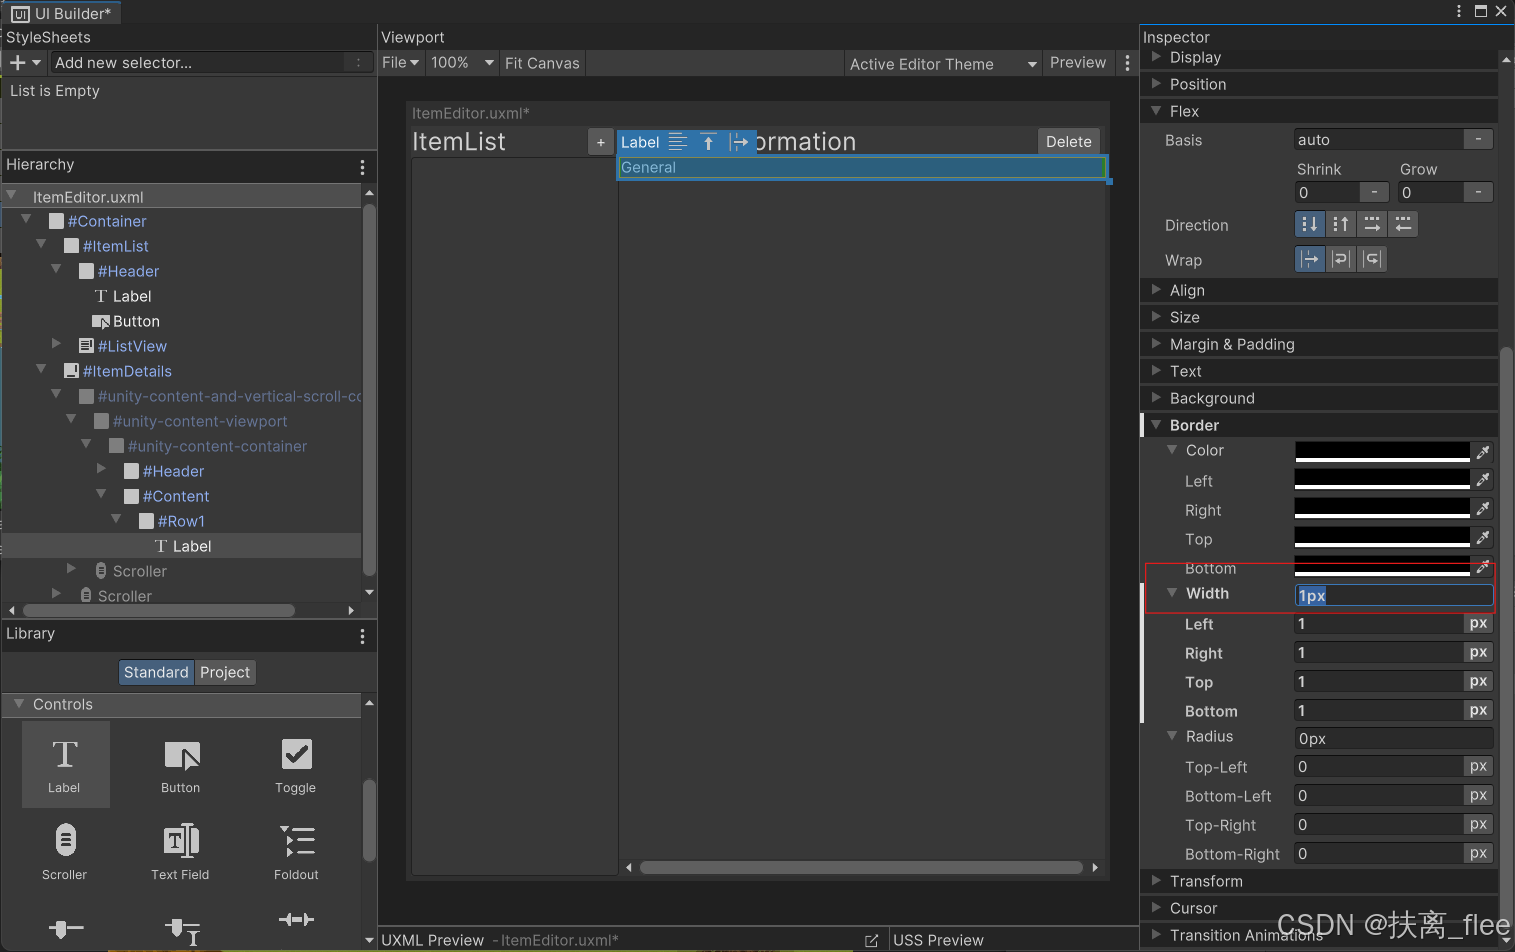
Task: Click the Delete button in the canvas
Action: 1067,141
